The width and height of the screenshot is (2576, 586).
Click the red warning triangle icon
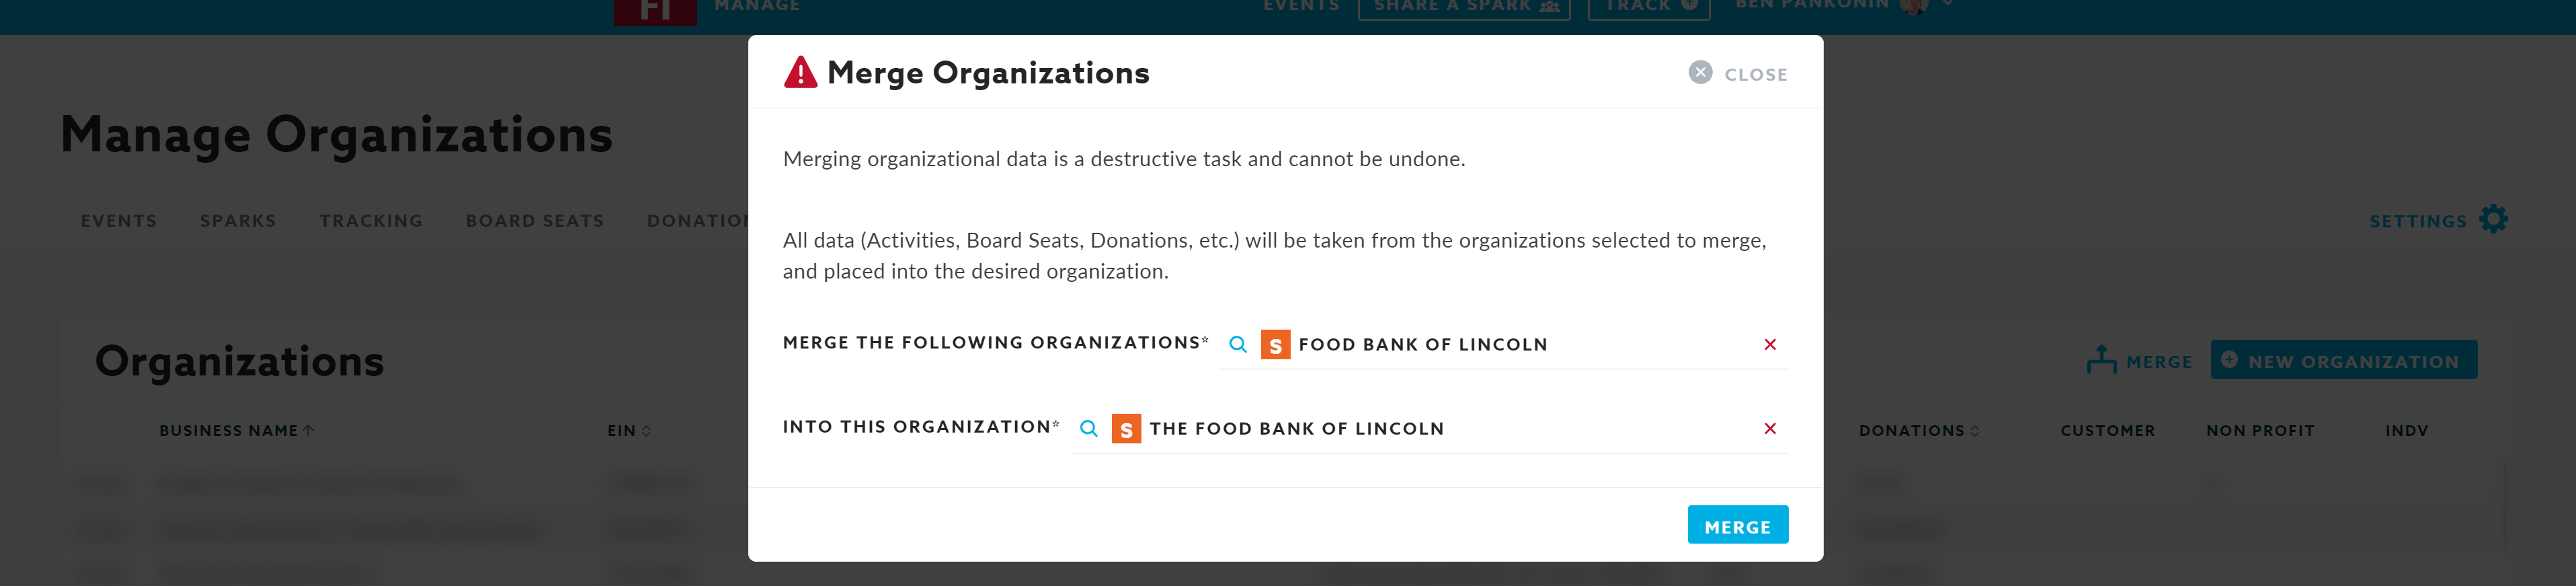[x=800, y=73]
